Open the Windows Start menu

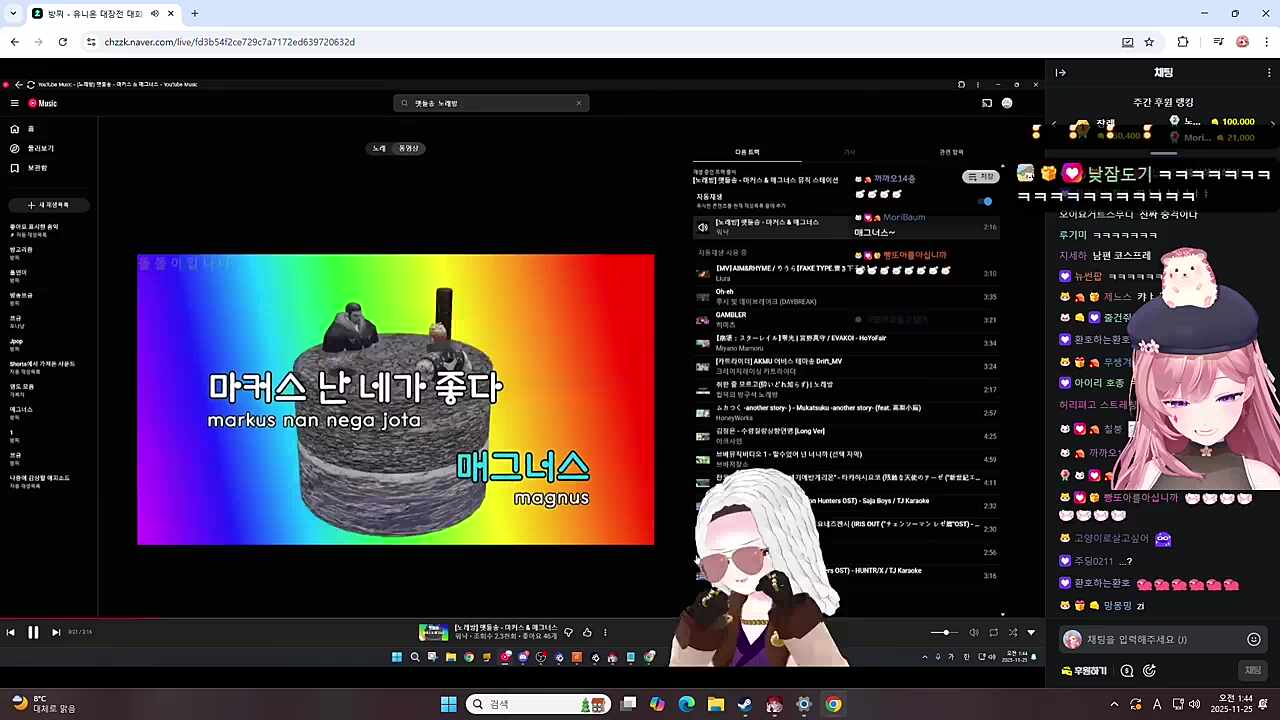coord(449,704)
